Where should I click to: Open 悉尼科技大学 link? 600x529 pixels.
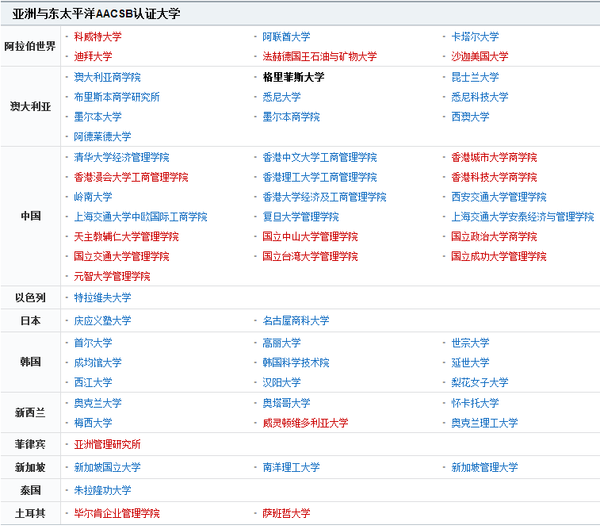(480, 97)
